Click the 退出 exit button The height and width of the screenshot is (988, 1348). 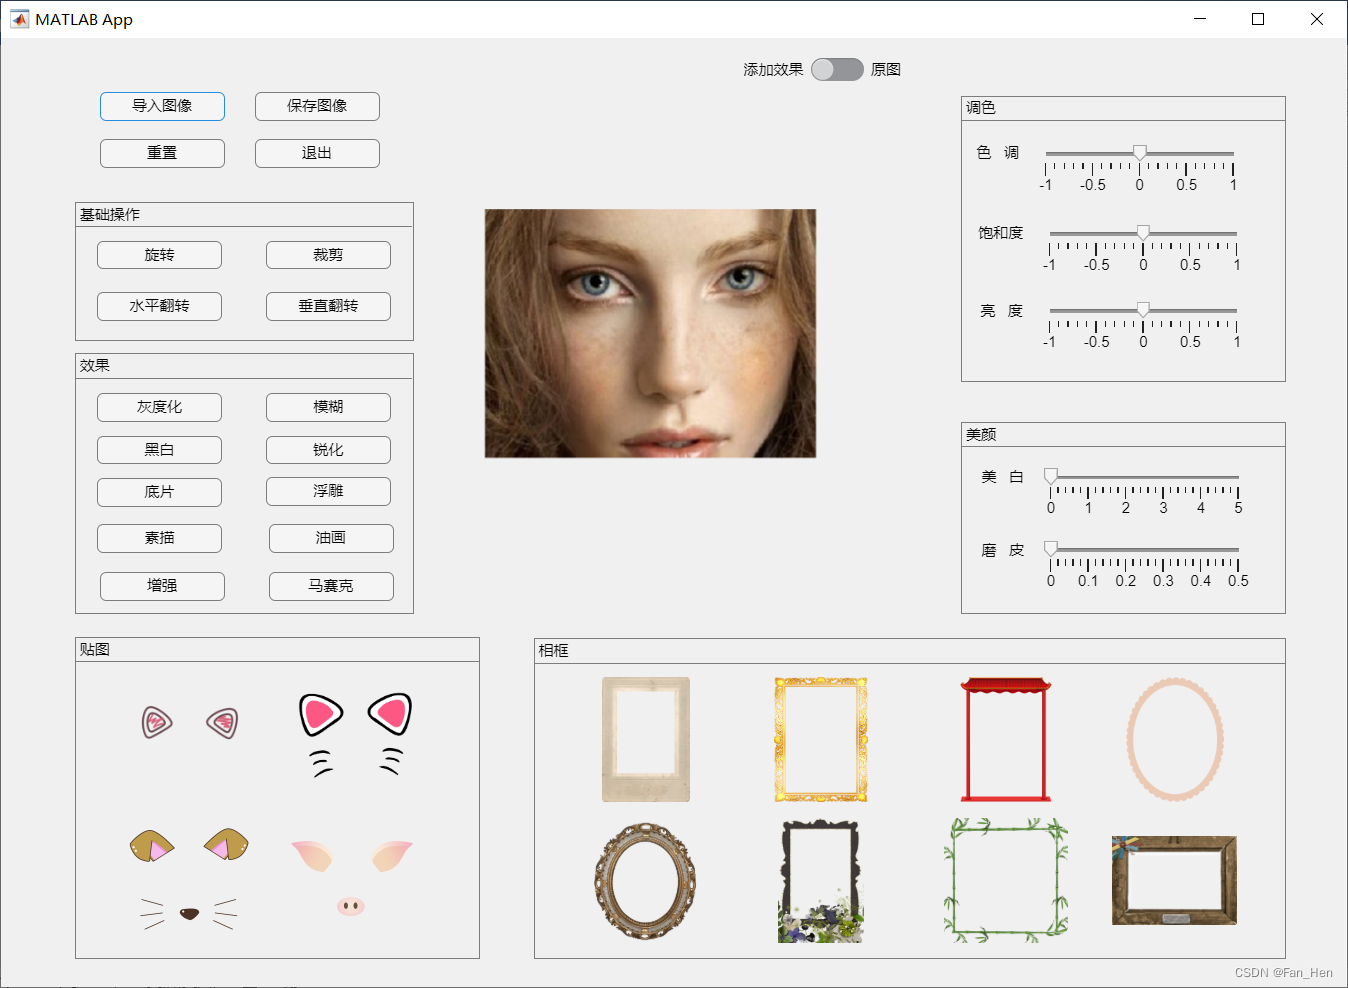pos(317,153)
